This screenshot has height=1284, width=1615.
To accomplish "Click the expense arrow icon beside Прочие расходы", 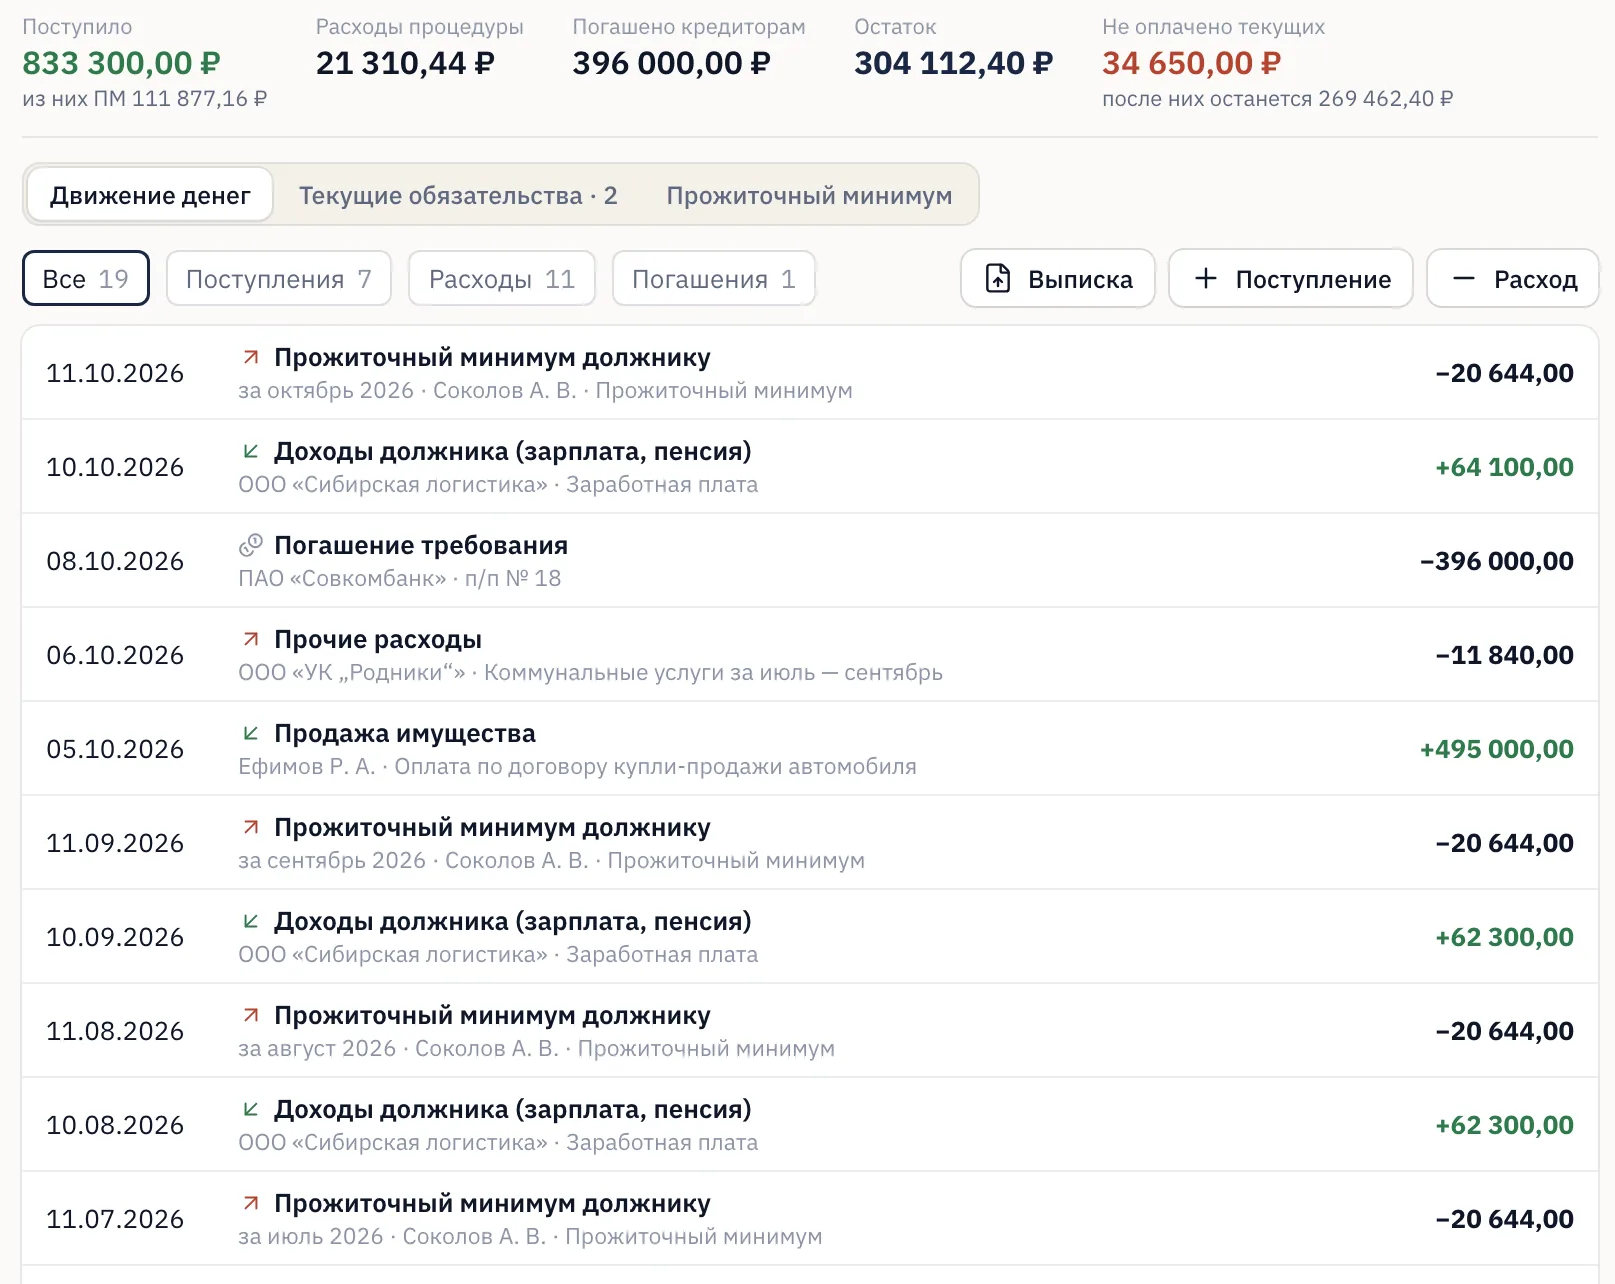I will tap(251, 639).
